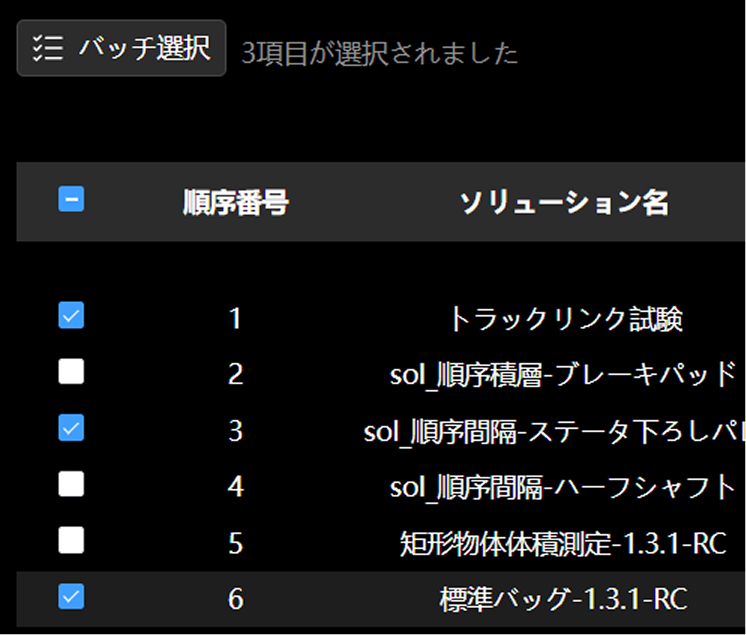This screenshot has width=746, height=635.
Task: Click the バッチ選択 button
Action: (x=121, y=48)
